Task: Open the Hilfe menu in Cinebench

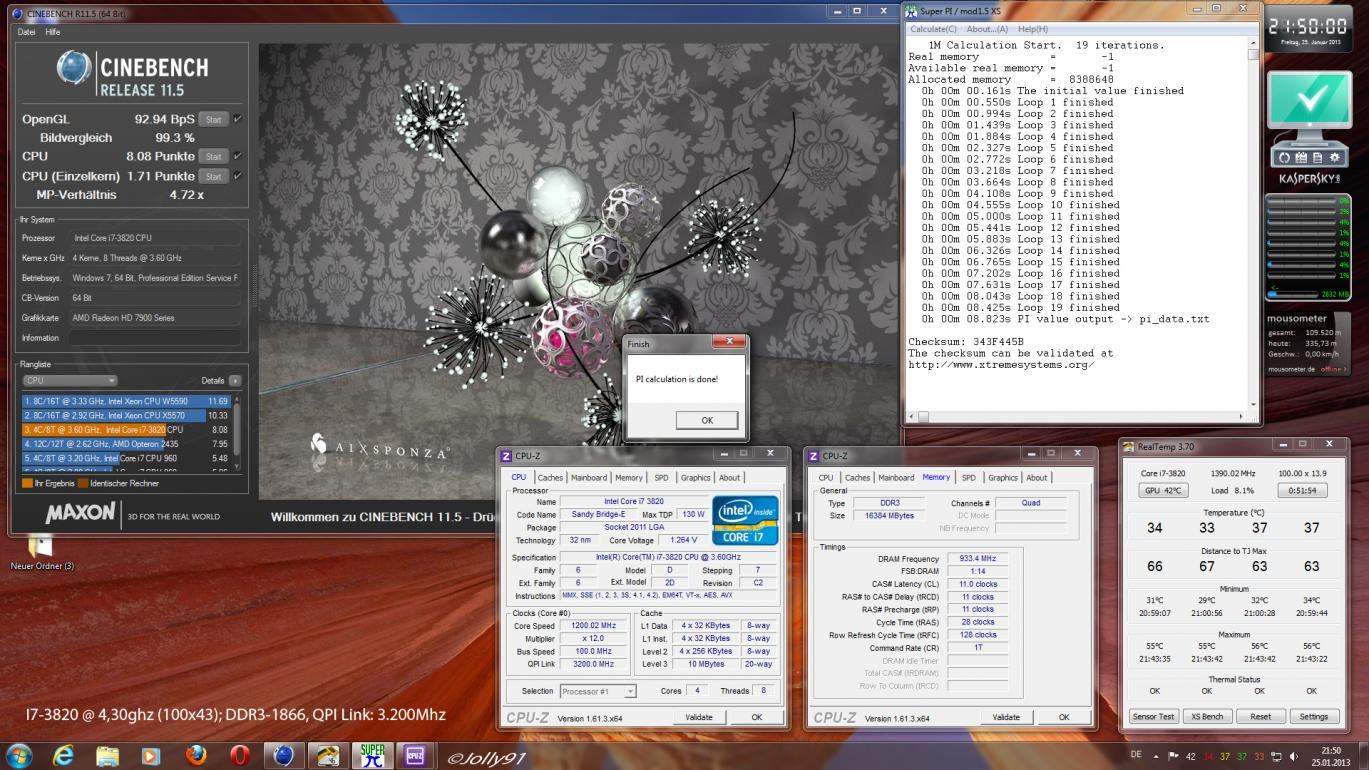Action: tap(52, 32)
